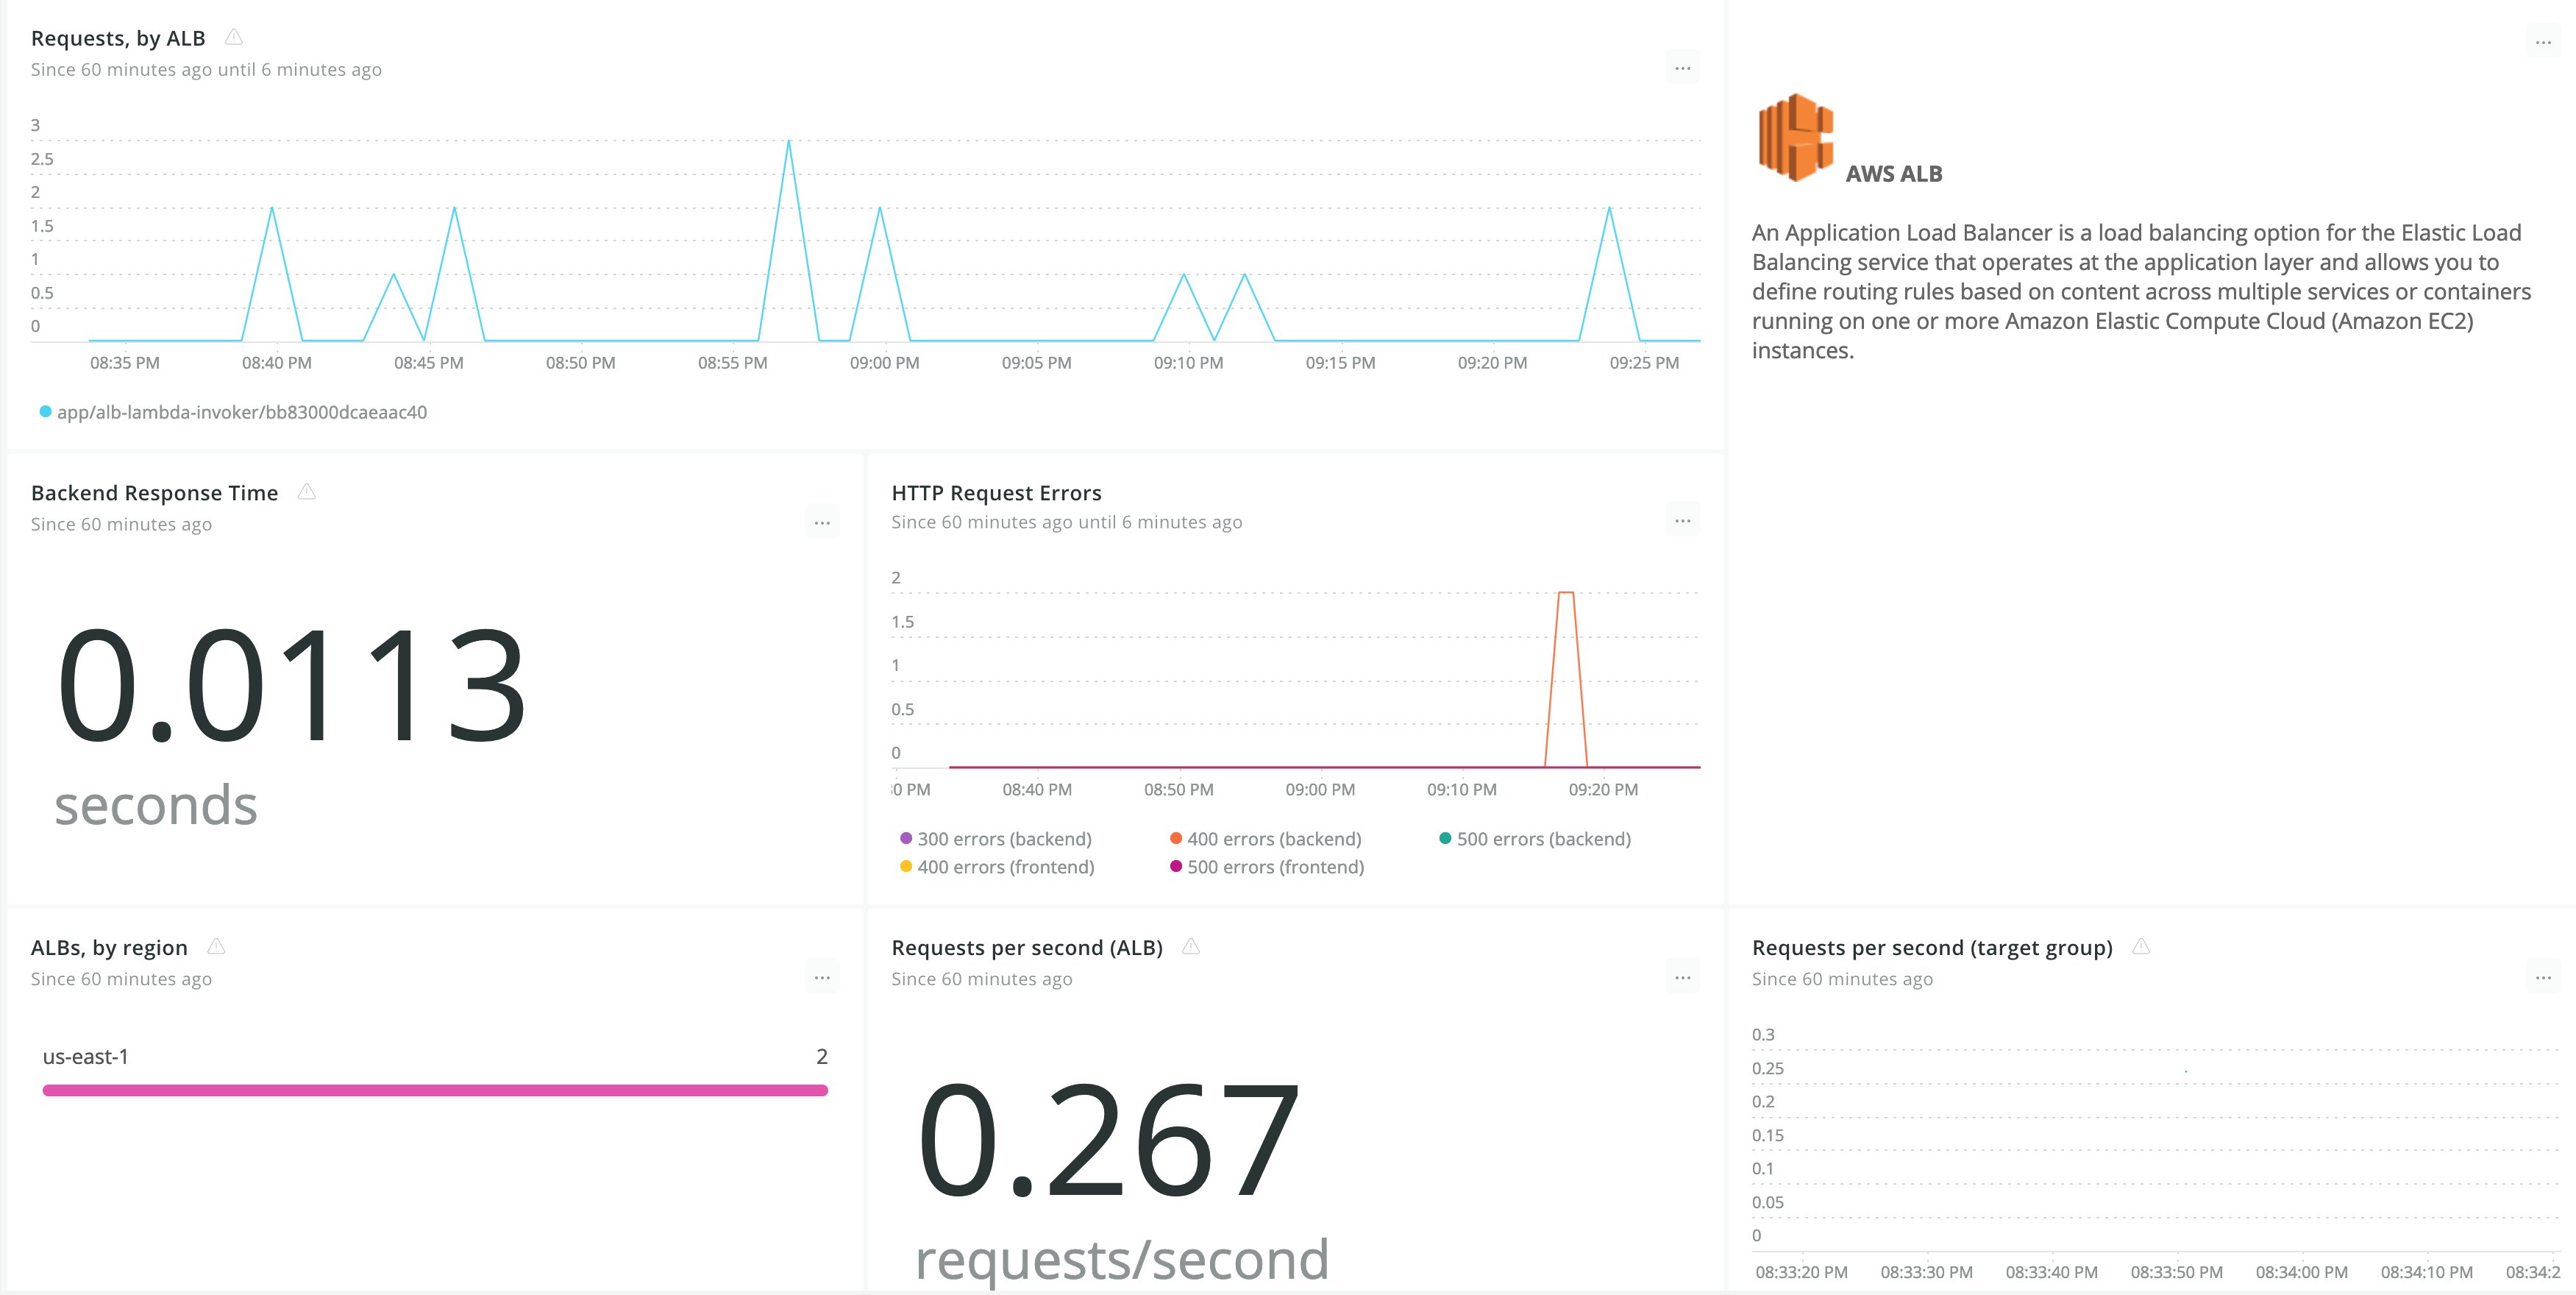Open ellipsis menu on Requests, by ALB widget
Screen dimensions: 2576x1295
pyautogui.click(x=1682, y=69)
